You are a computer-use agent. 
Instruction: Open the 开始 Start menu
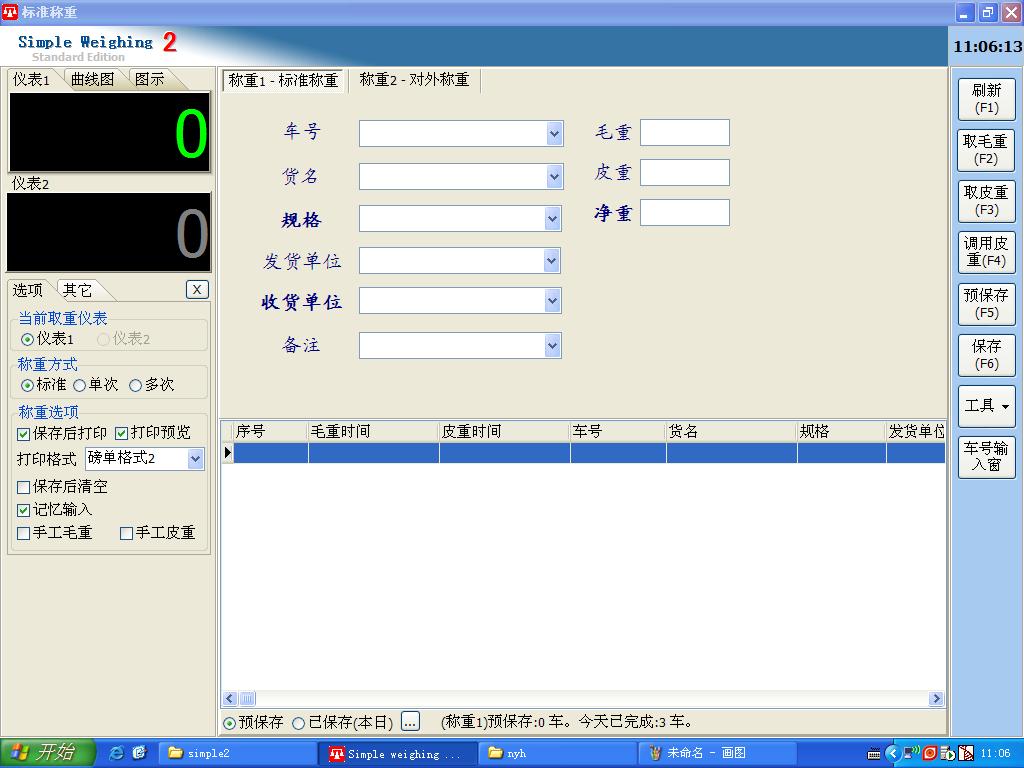click(47, 753)
